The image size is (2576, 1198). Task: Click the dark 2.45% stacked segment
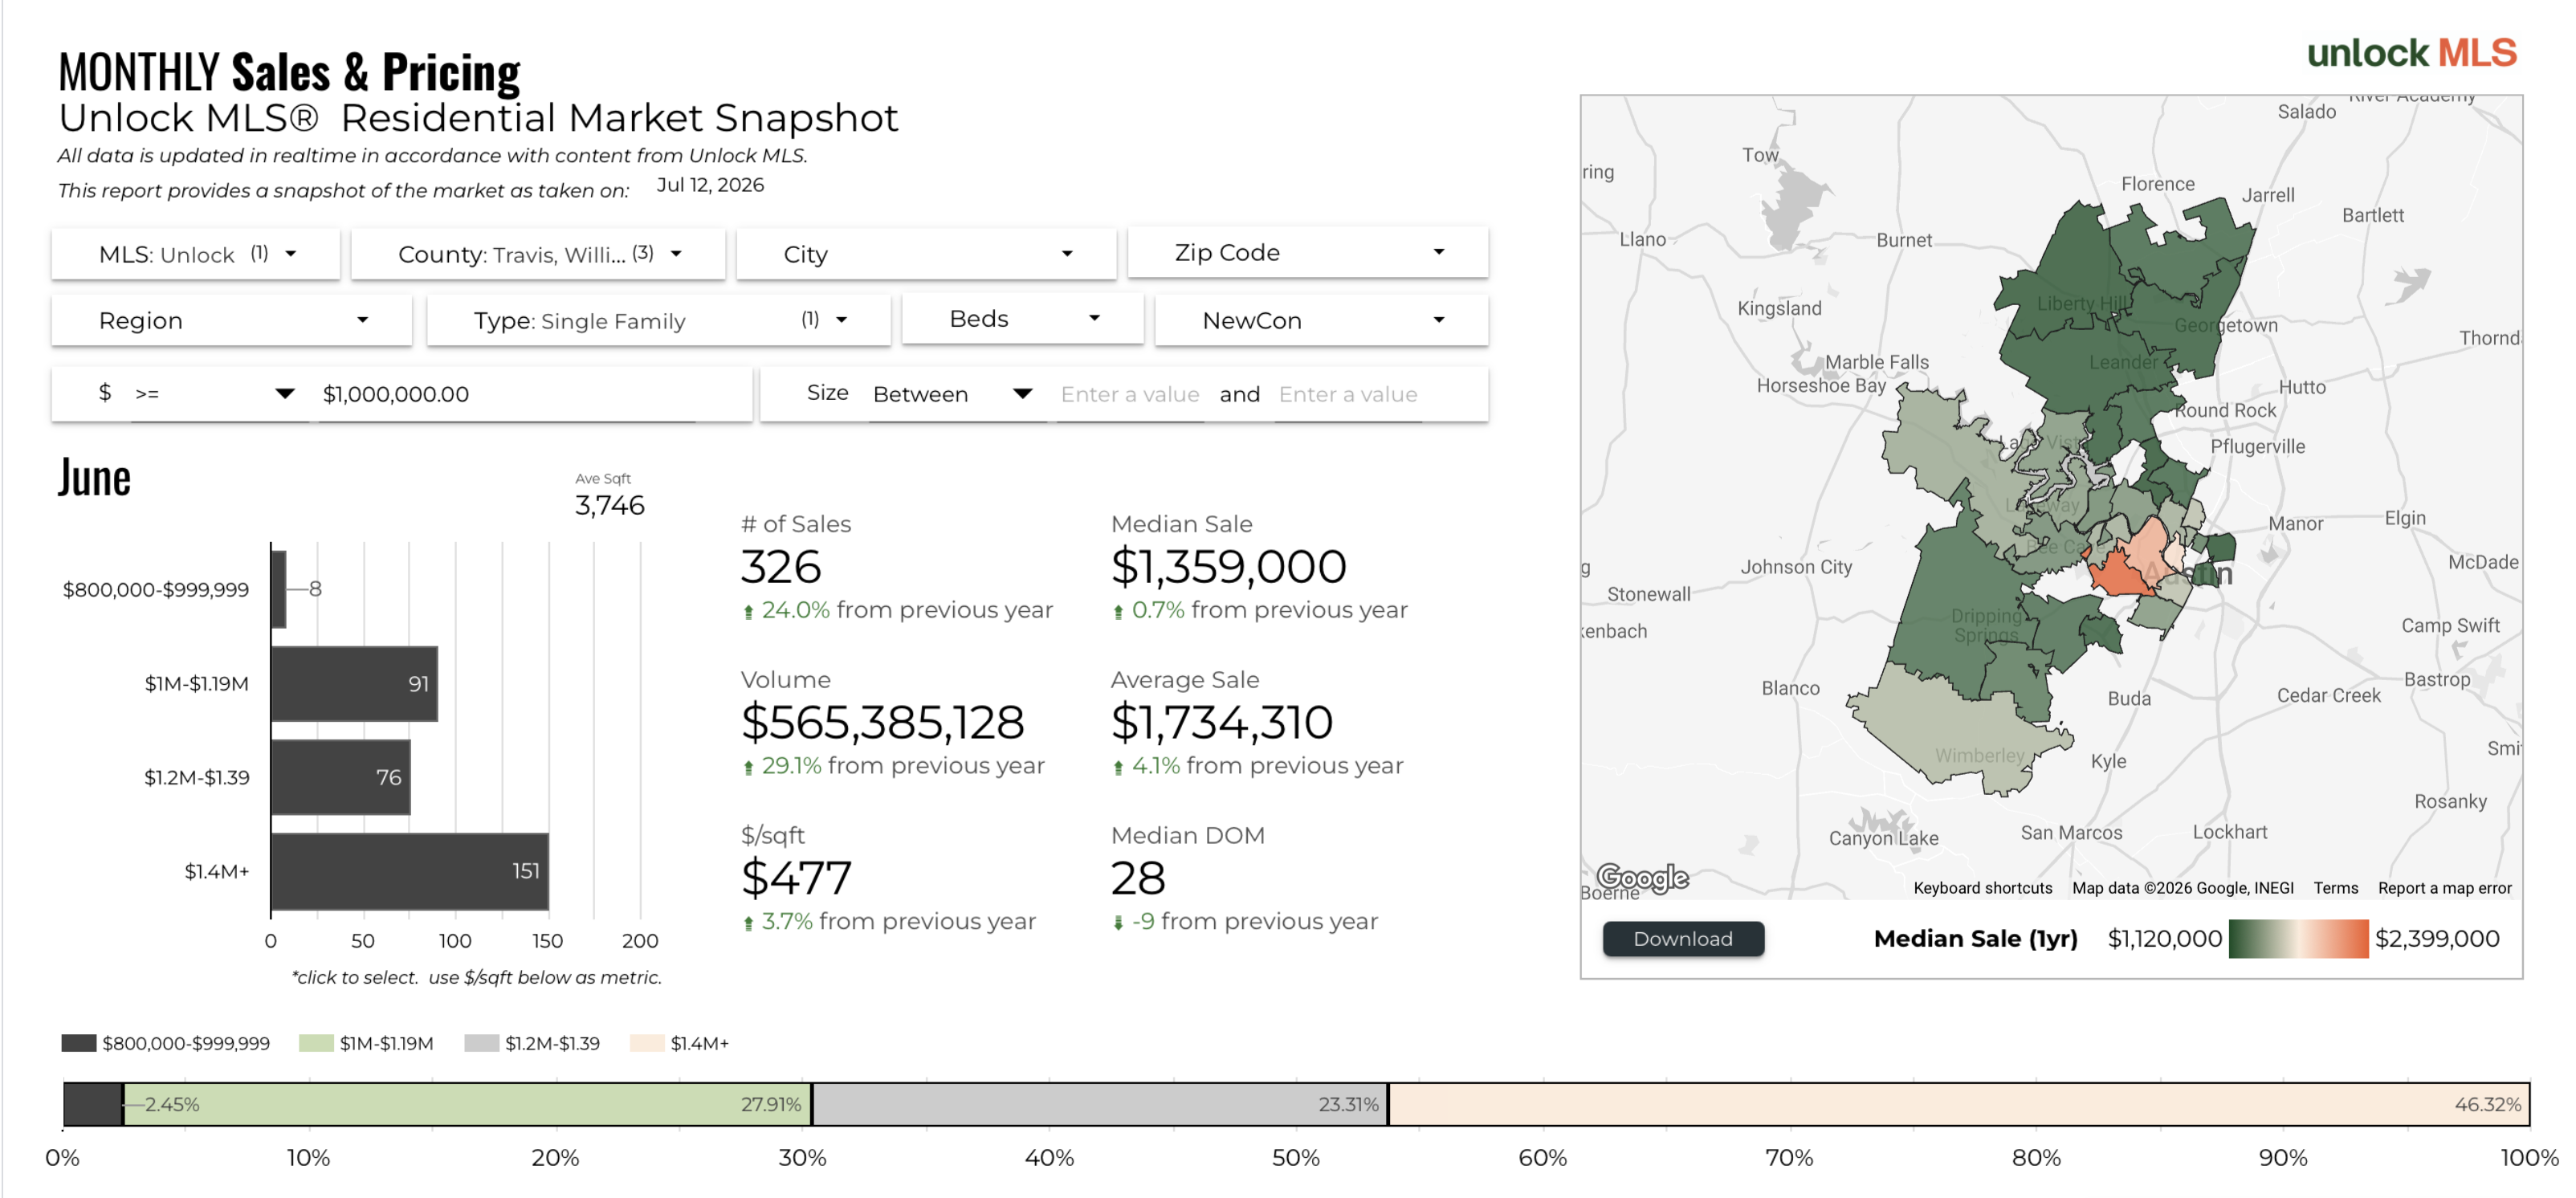(x=93, y=1104)
